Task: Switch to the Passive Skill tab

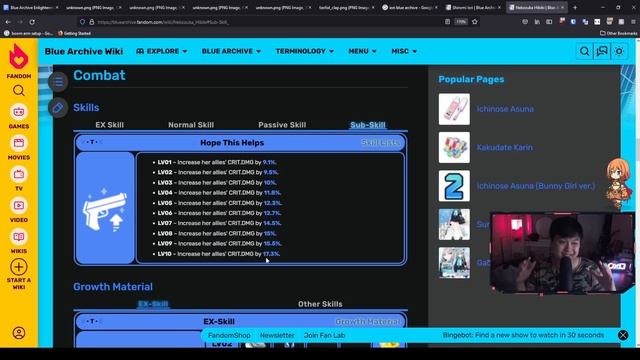Action: (x=282, y=125)
